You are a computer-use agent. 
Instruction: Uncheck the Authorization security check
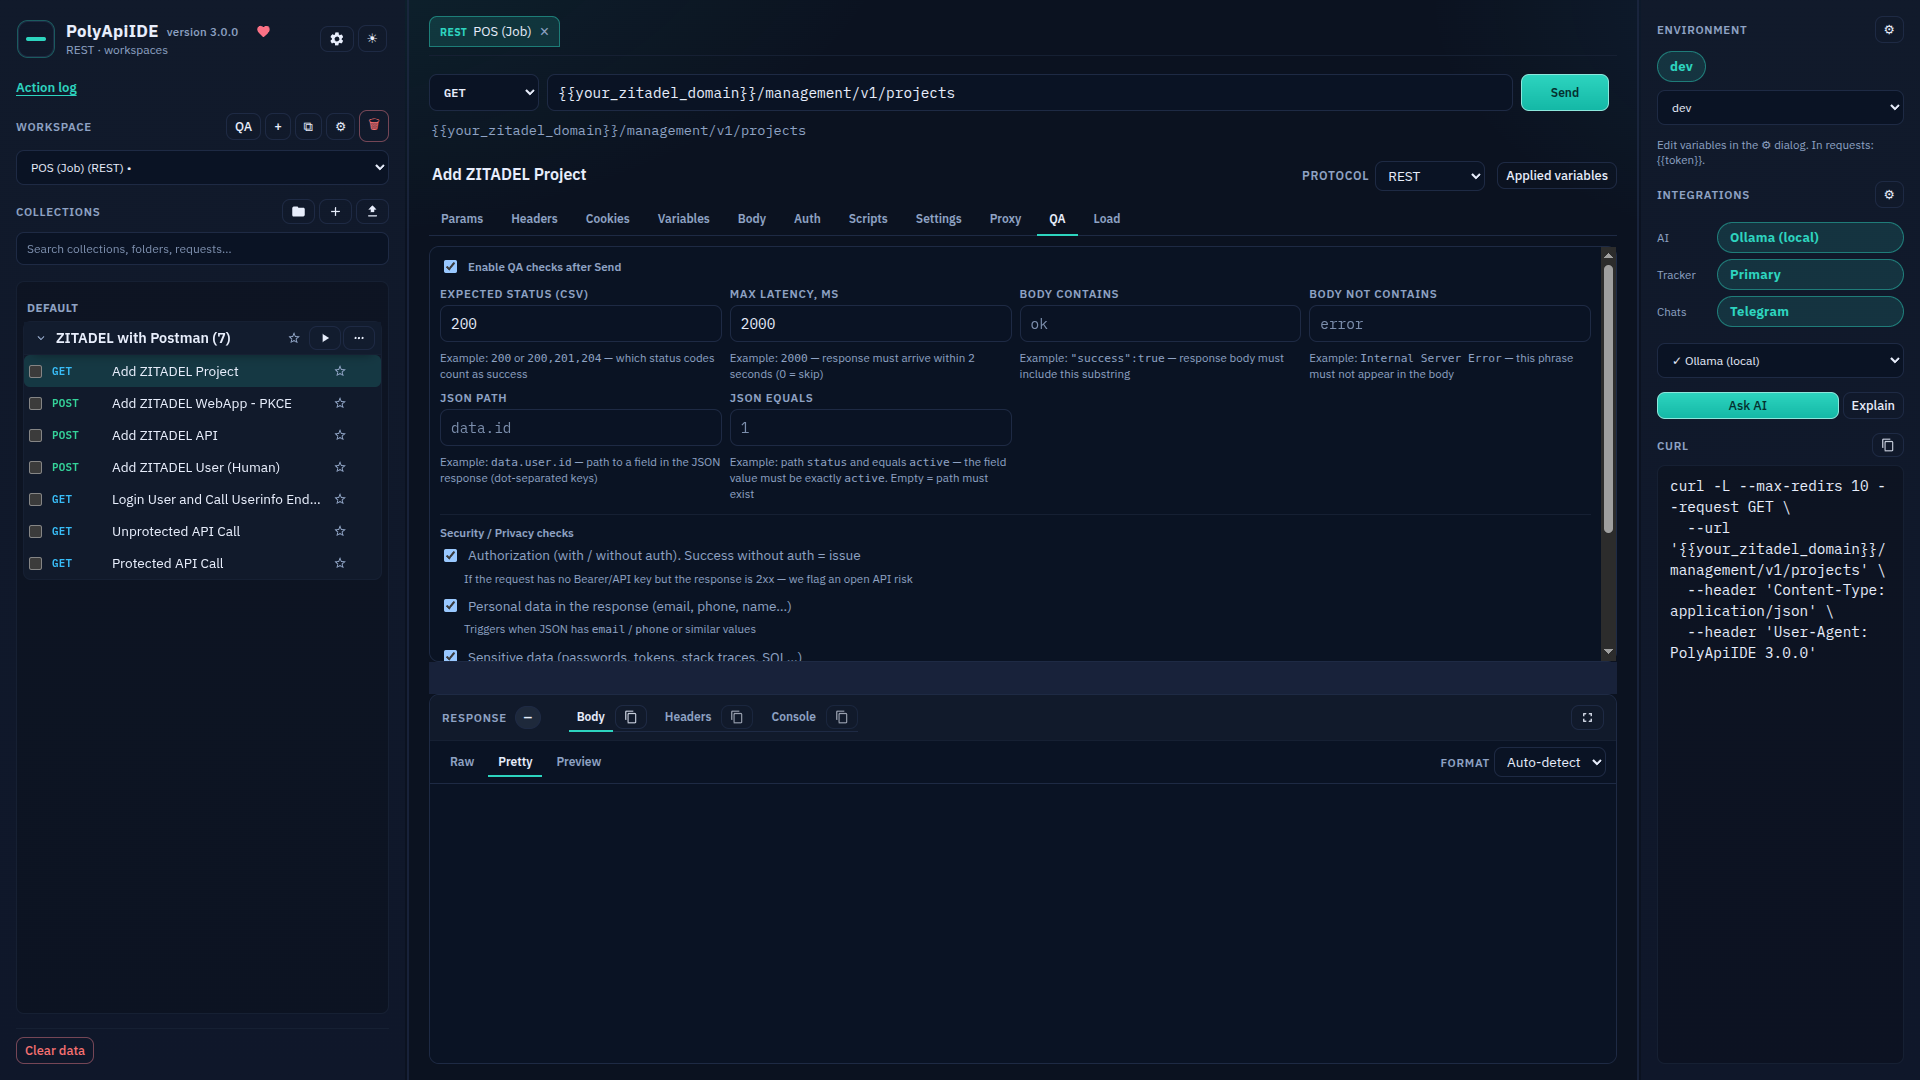(451, 556)
